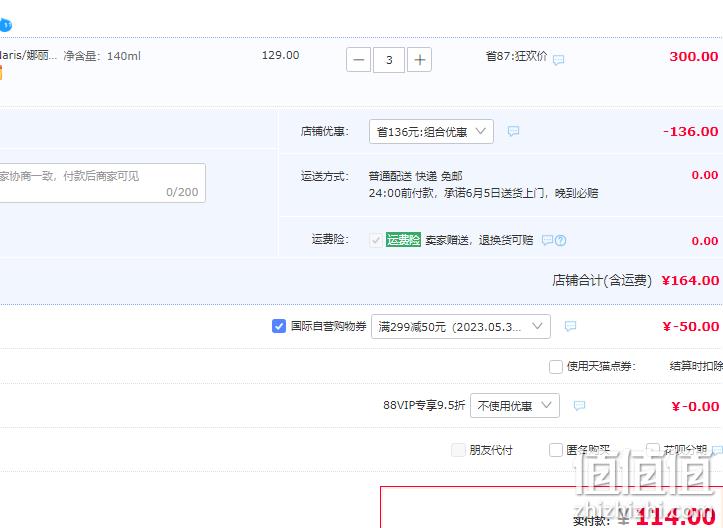This screenshot has height=528, width=723.
Task: Click the 300.00 item subtotal
Action: pos(693,57)
